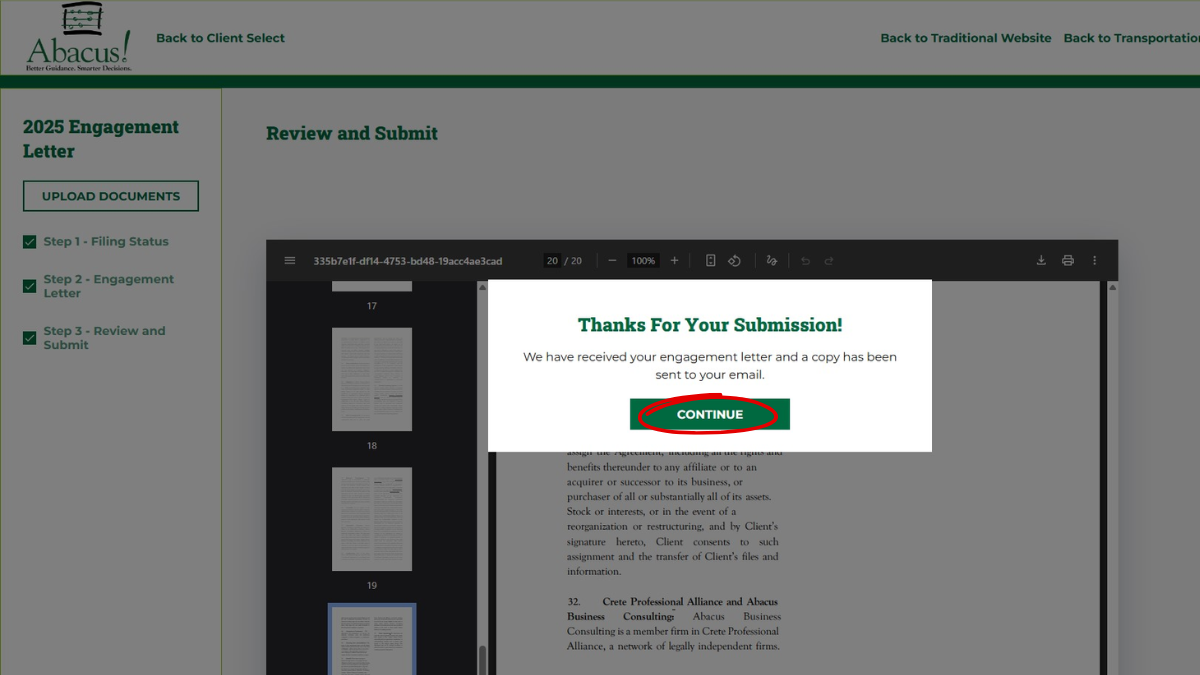Open the PDF more actions menu
This screenshot has height=675, width=1200.
click(x=1095, y=261)
